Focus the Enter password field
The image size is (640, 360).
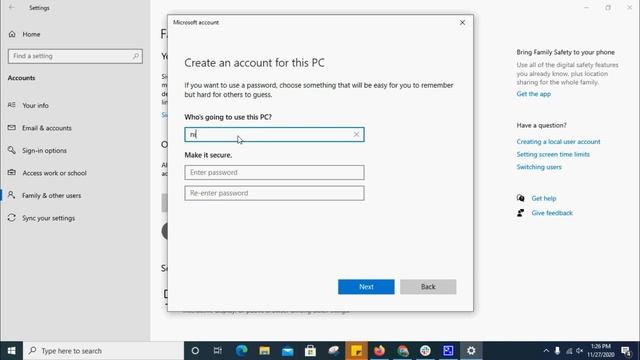[274, 172]
